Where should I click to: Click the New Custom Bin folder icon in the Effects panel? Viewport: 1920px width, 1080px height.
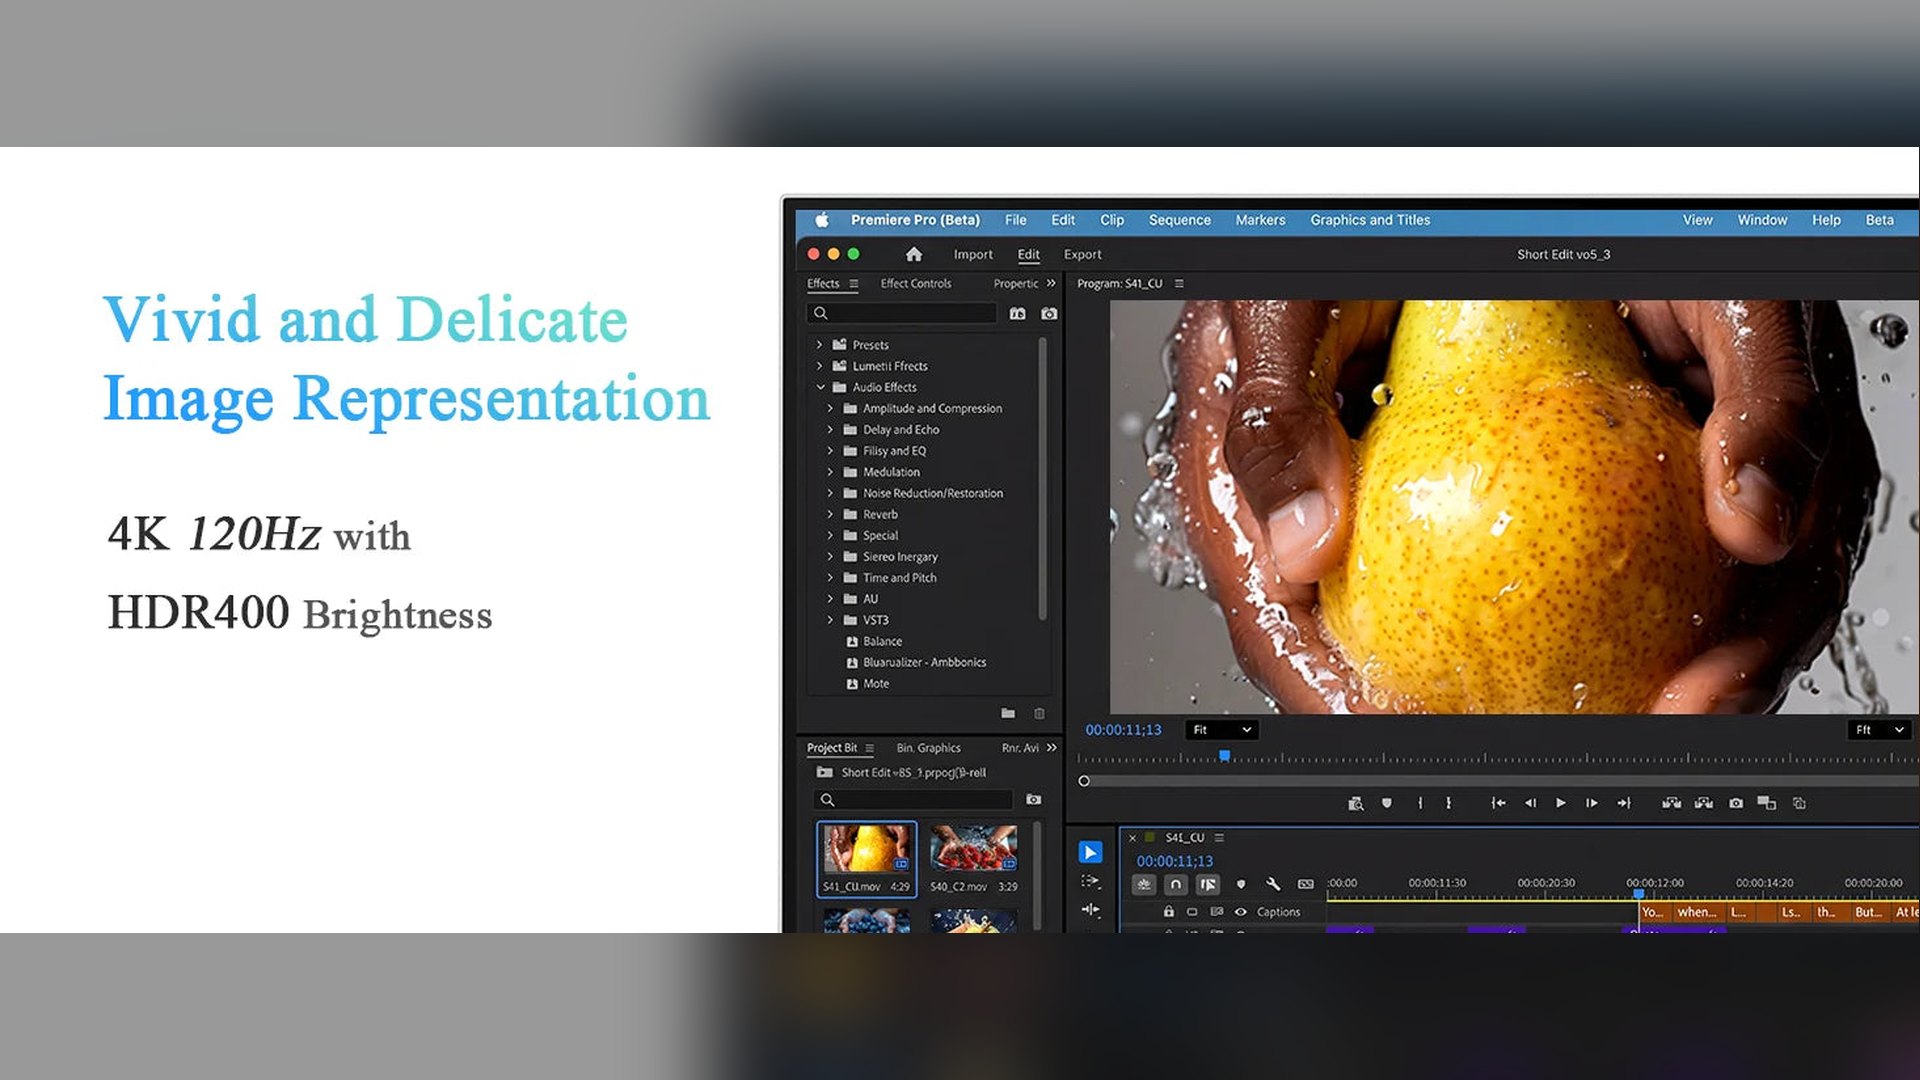(1008, 713)
